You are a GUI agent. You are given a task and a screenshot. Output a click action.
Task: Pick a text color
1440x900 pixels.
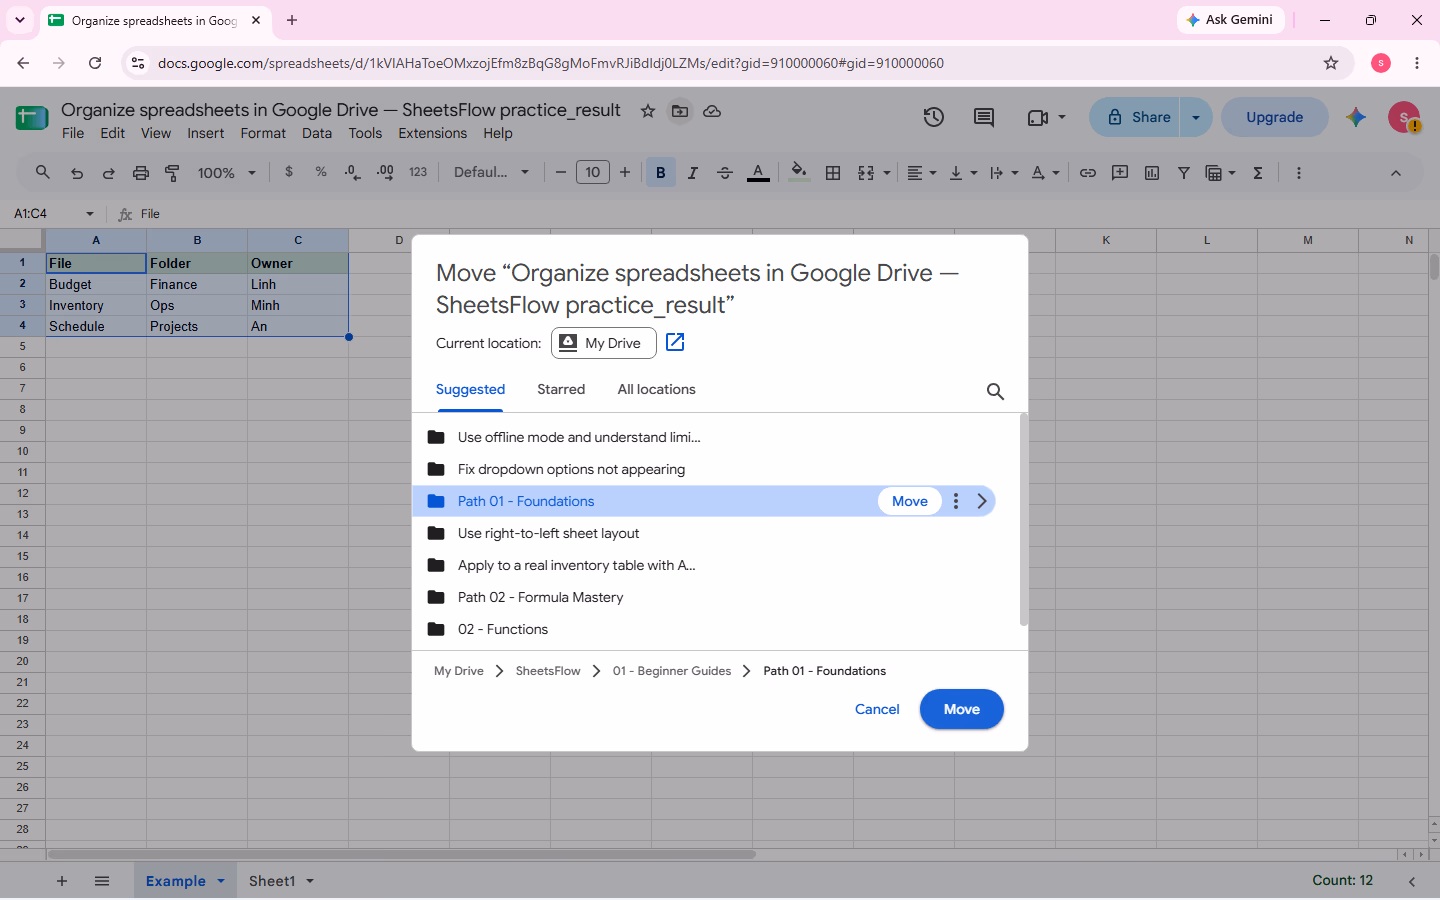(x=758, y=173)
